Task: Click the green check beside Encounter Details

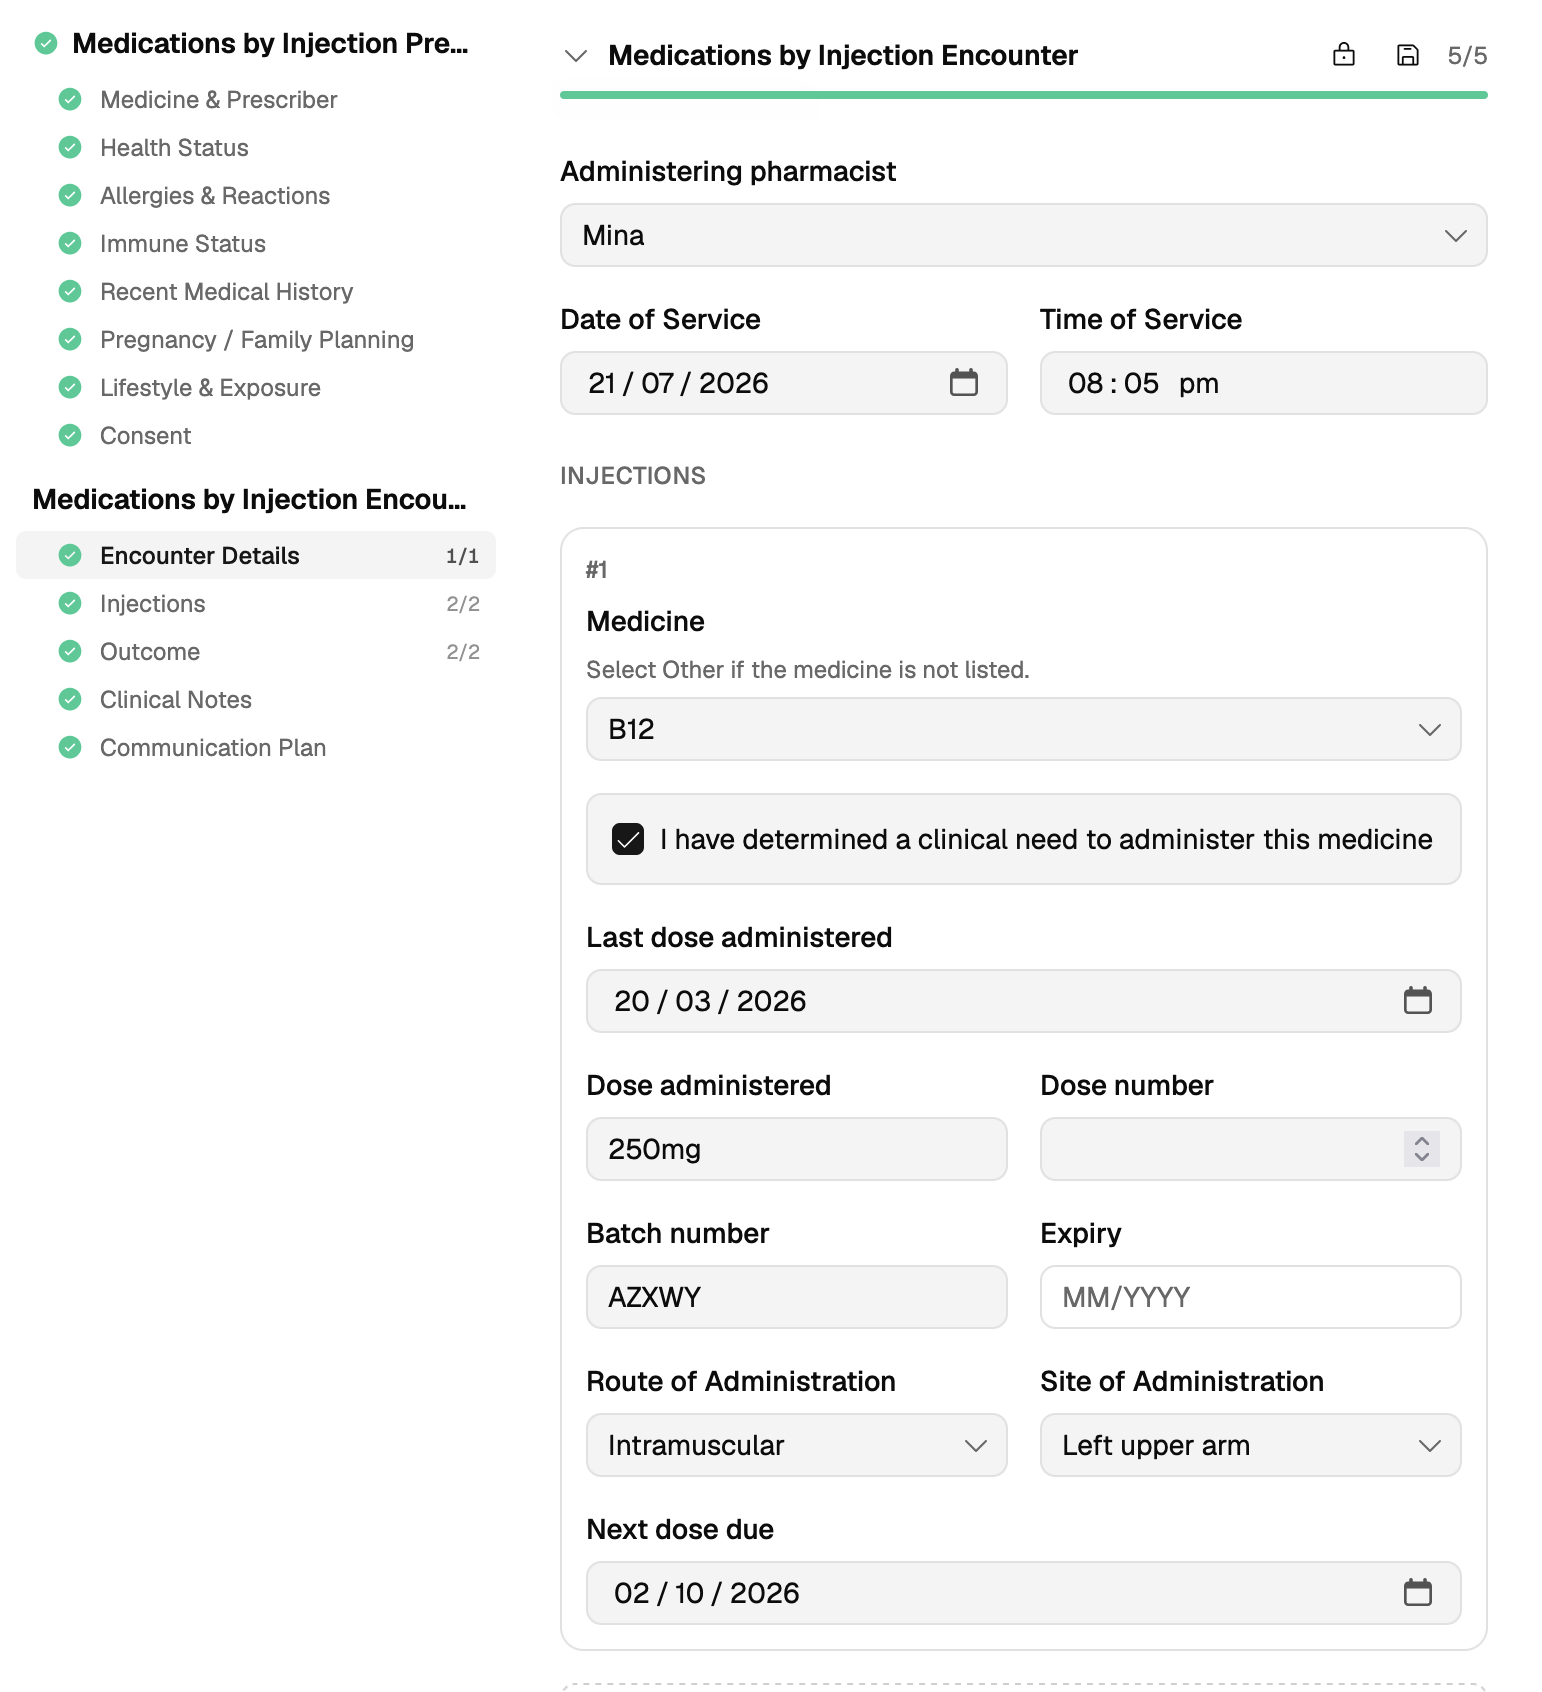Action: tap(70, 556)
